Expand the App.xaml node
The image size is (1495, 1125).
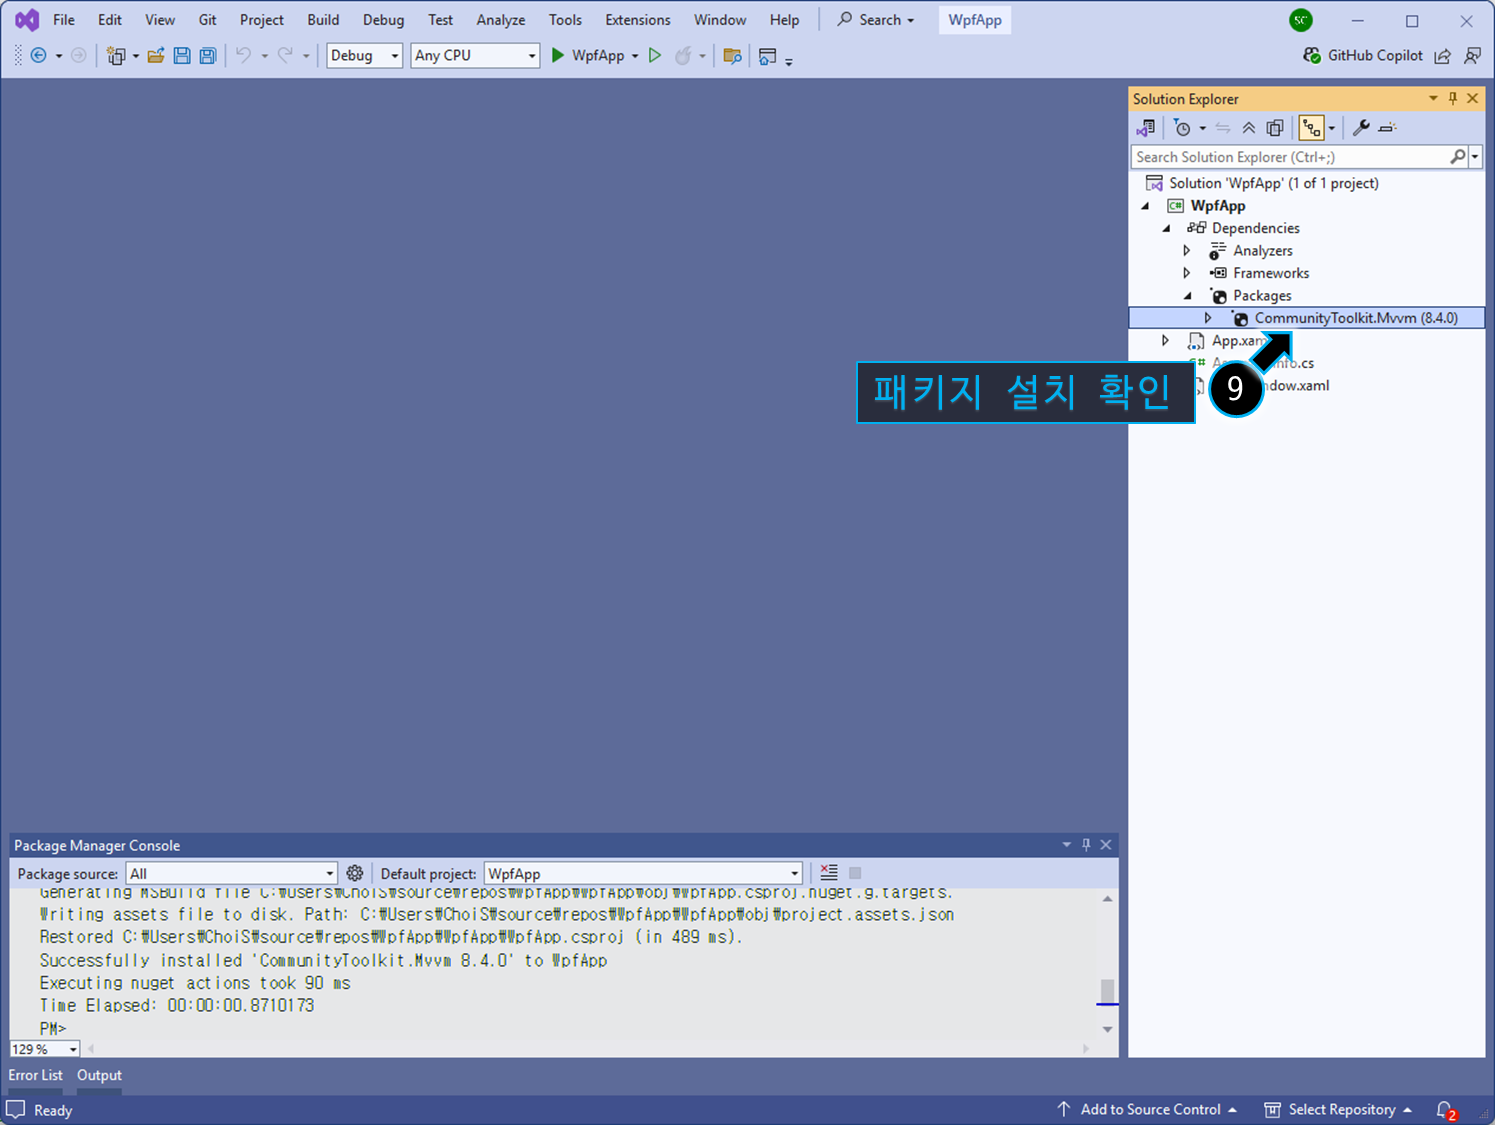pos(1166,341)
